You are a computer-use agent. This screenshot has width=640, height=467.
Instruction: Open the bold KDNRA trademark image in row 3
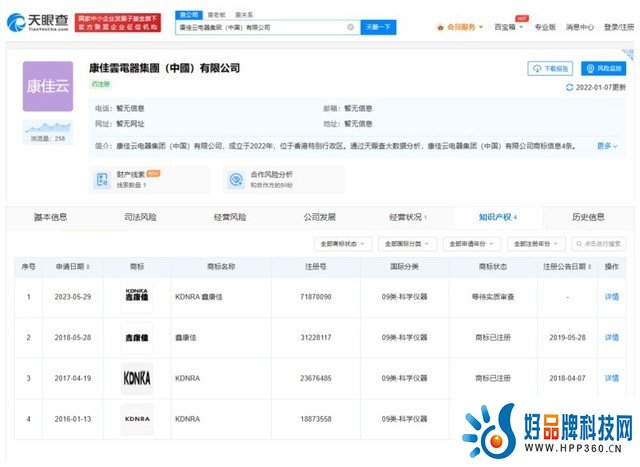(137, 378)
